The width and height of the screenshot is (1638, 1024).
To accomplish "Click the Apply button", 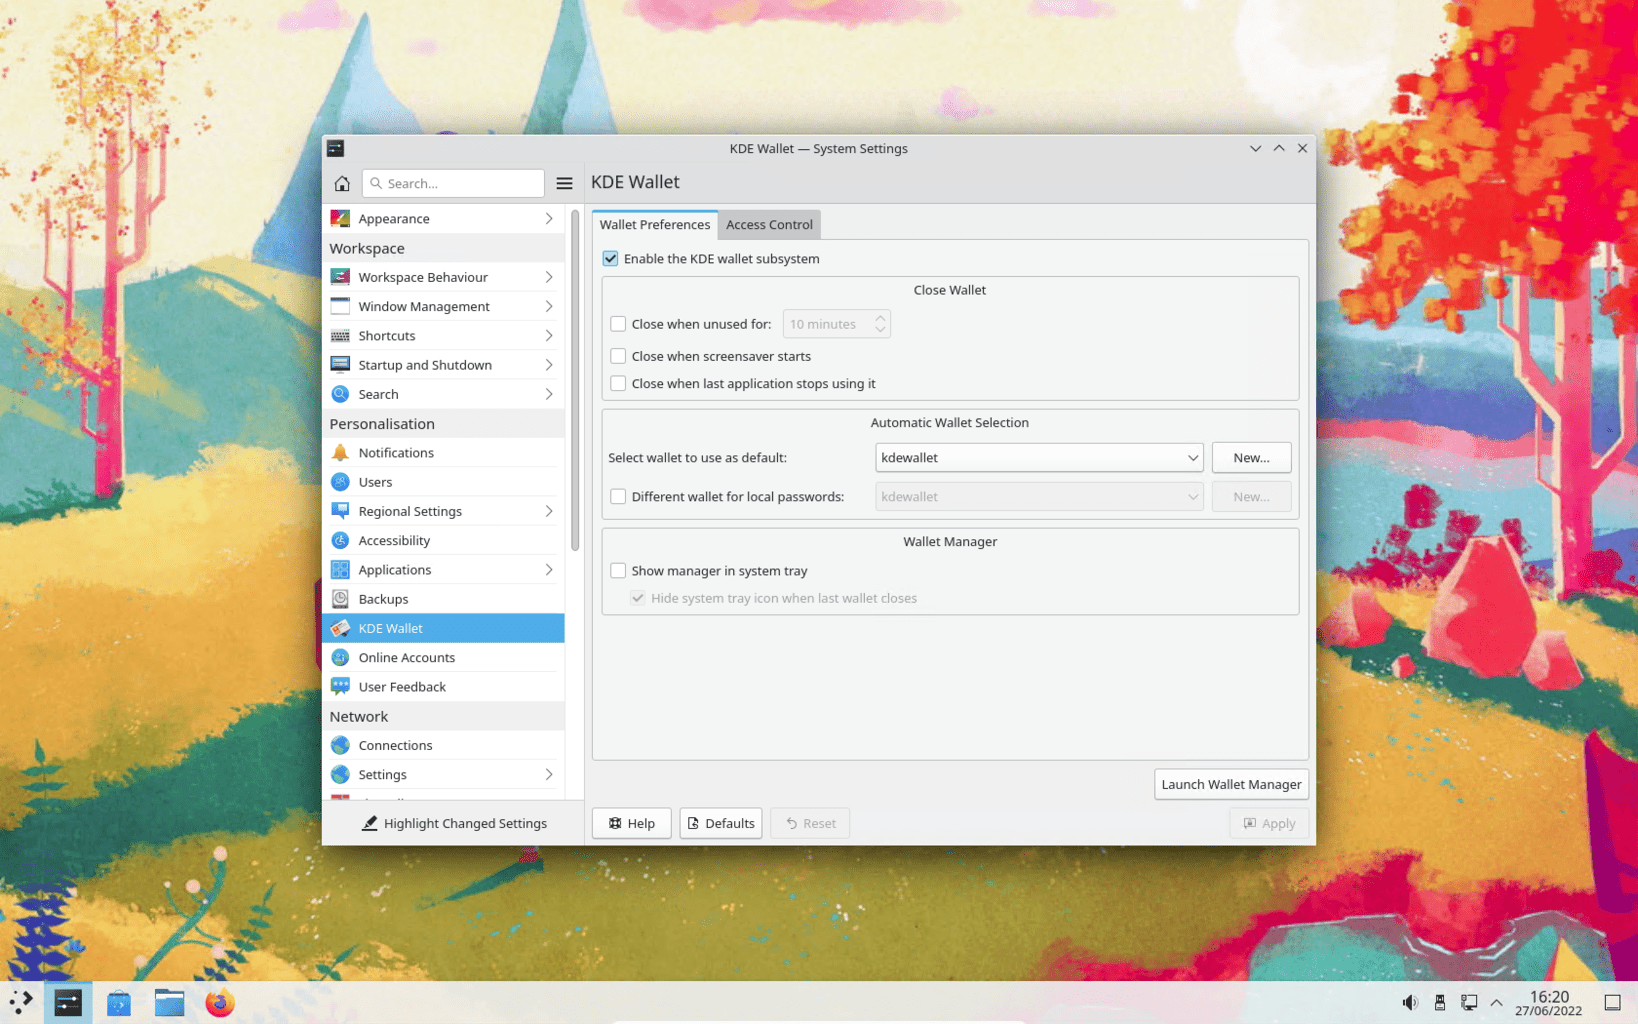I will point(1269,823).
